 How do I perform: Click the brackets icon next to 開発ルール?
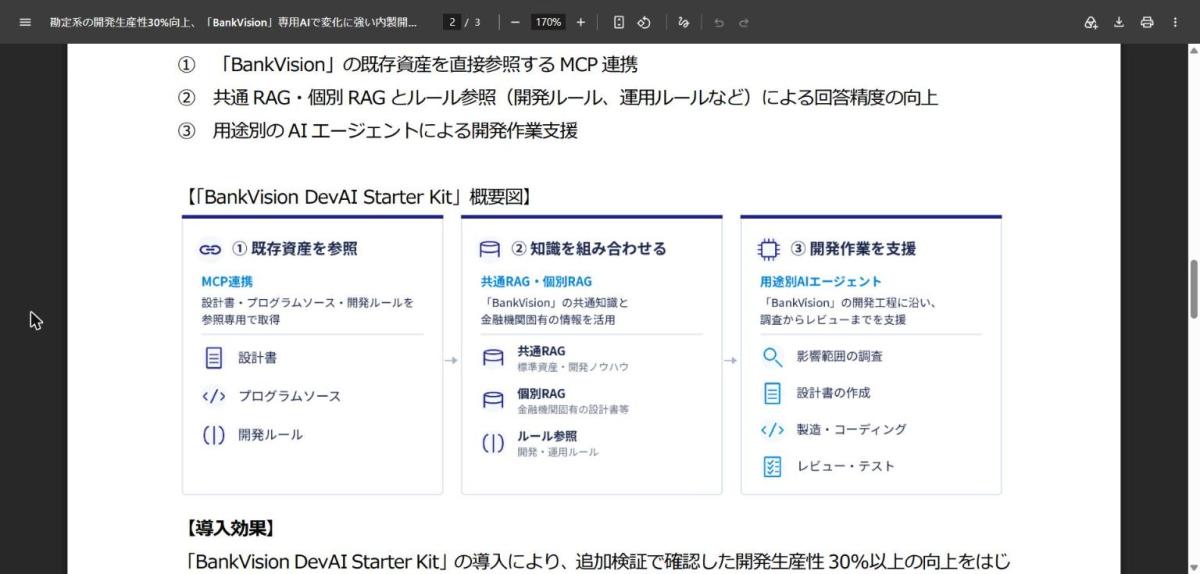click(x=213, y=435)
